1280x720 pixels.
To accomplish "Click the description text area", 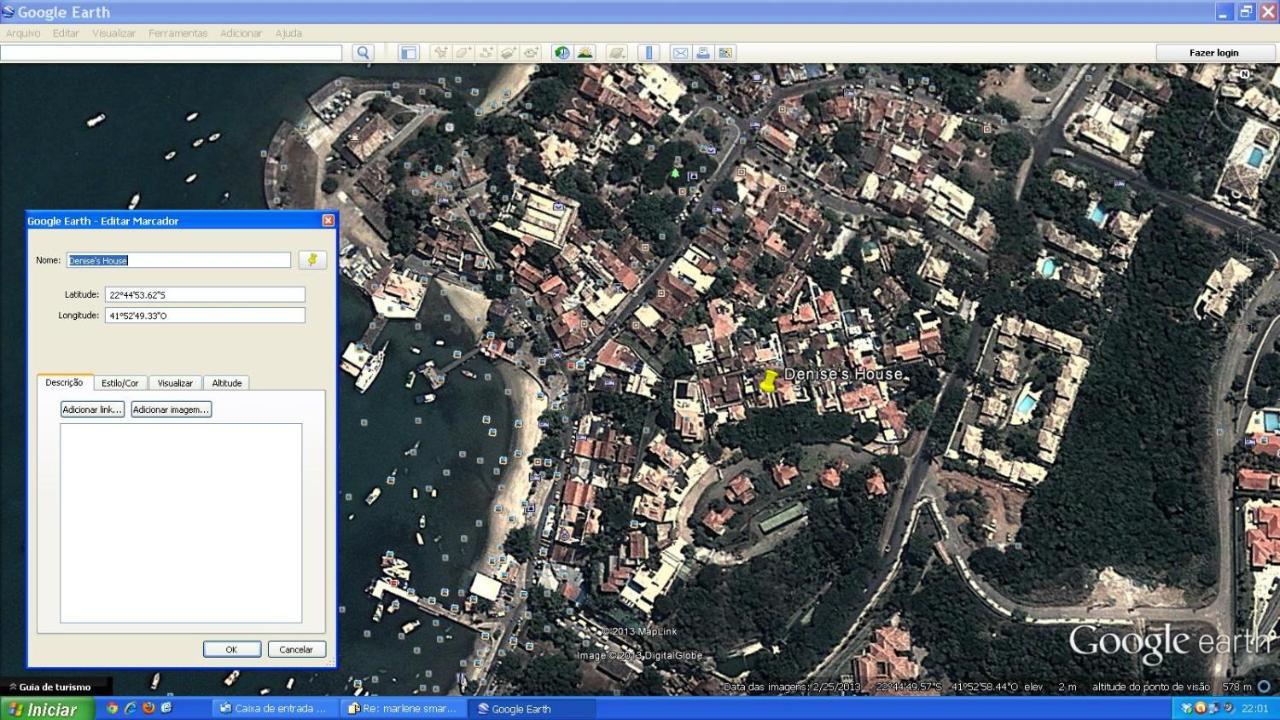I will click(181, 523).
